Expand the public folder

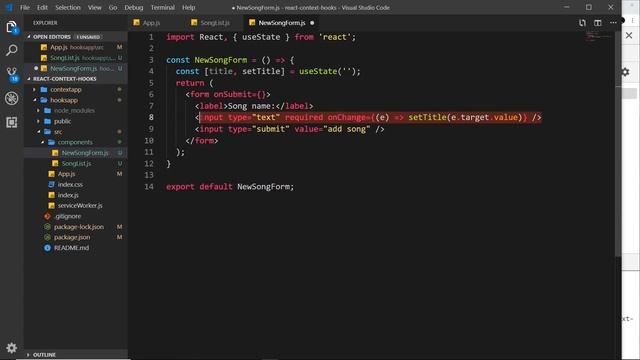(x=62, y=121)
